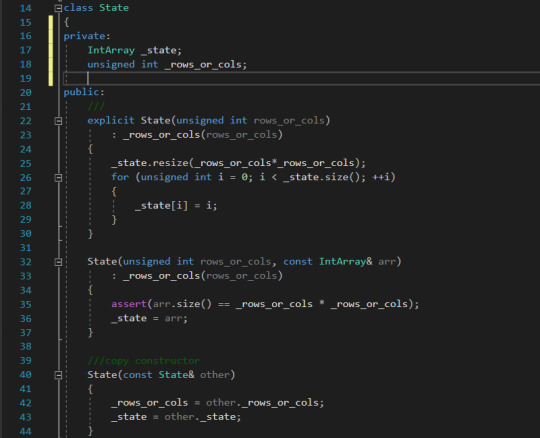Click 'State(const State& other)' signature
The image size is (540, 438).
(161, 375)
